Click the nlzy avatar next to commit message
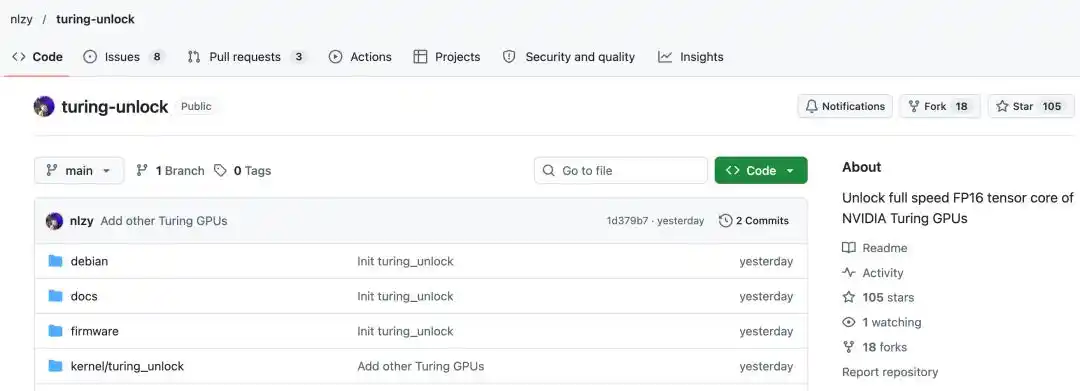The image size is (1080, 391). click(54, 221)
